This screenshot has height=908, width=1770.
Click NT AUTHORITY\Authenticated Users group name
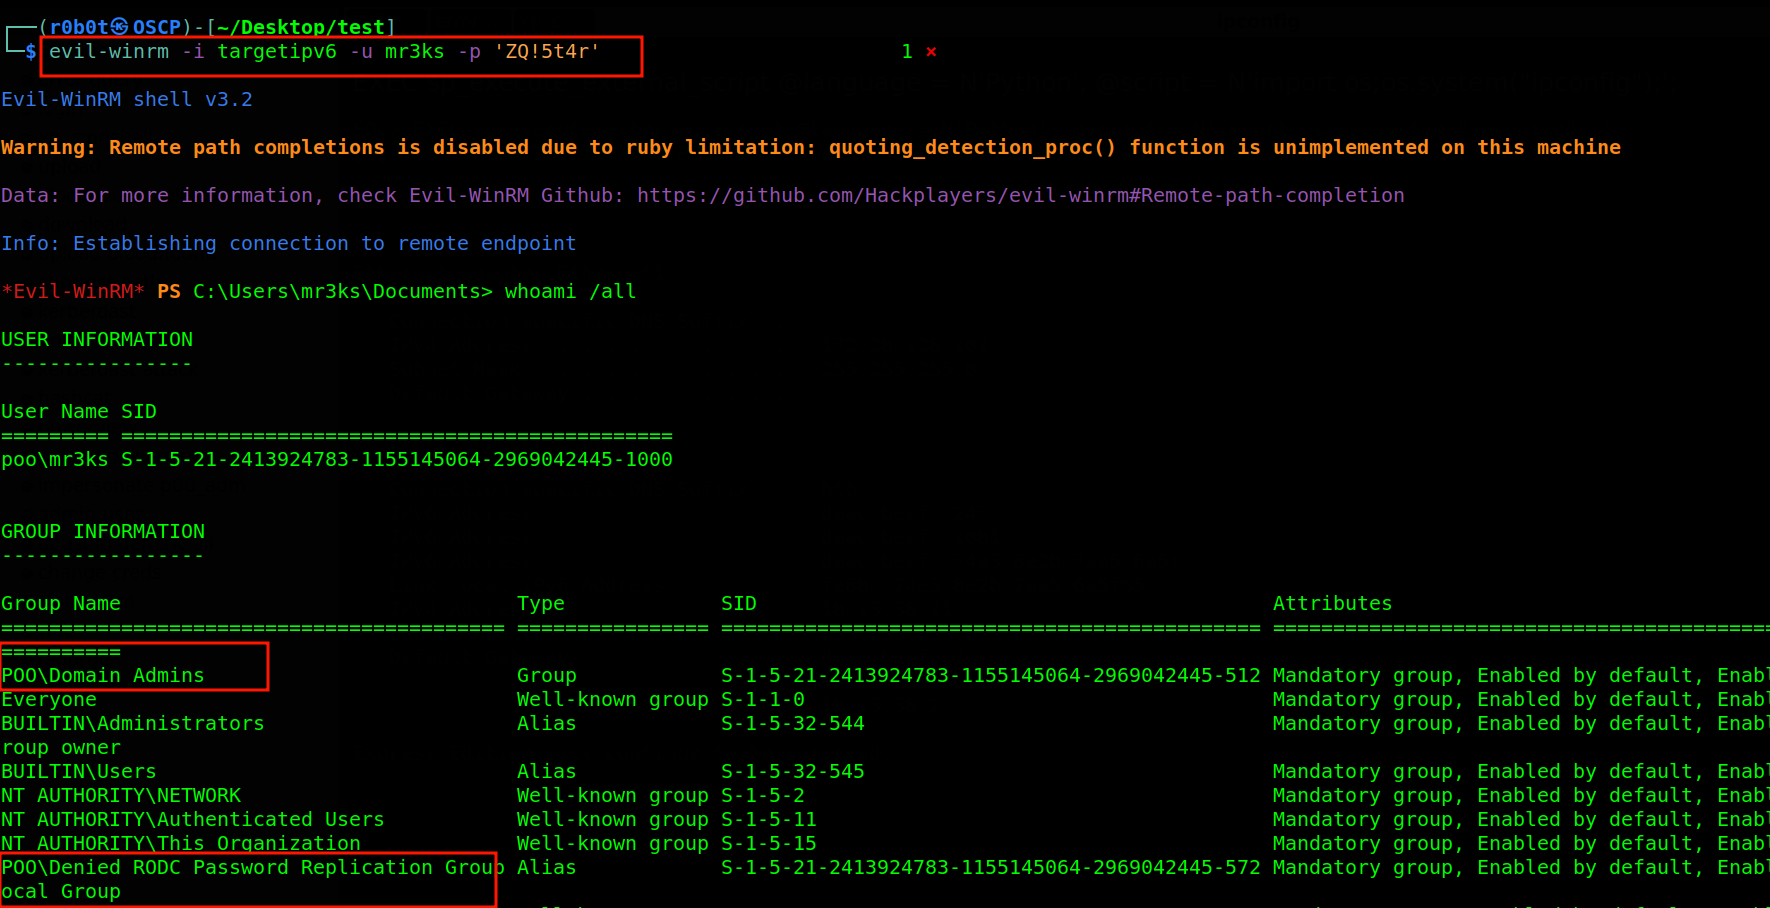(193, 820)
